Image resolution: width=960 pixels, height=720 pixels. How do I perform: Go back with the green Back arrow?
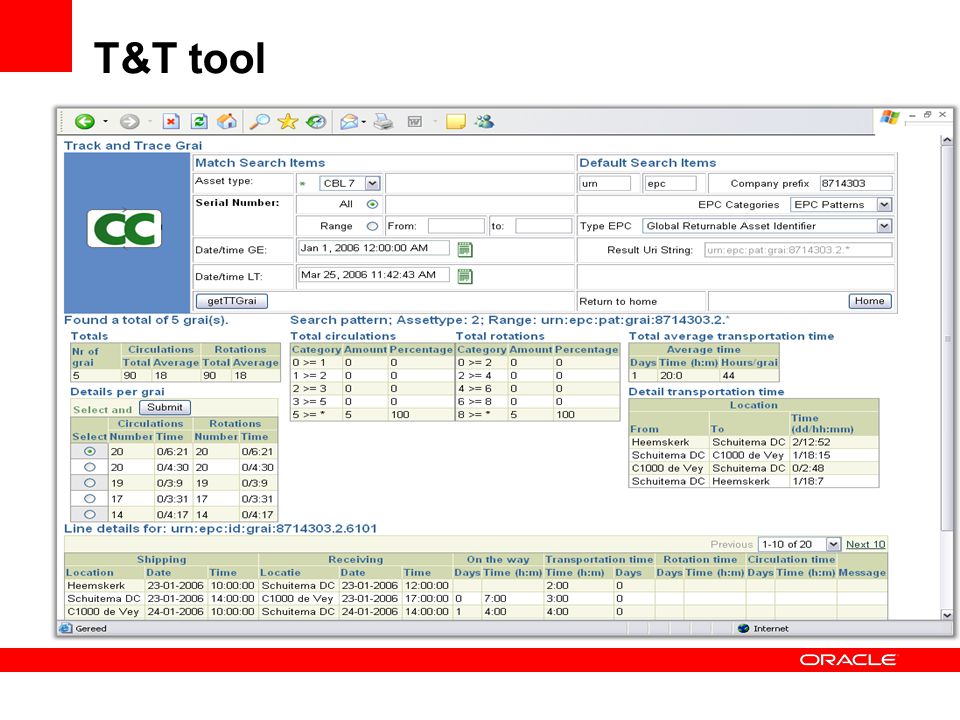[84, 121]
